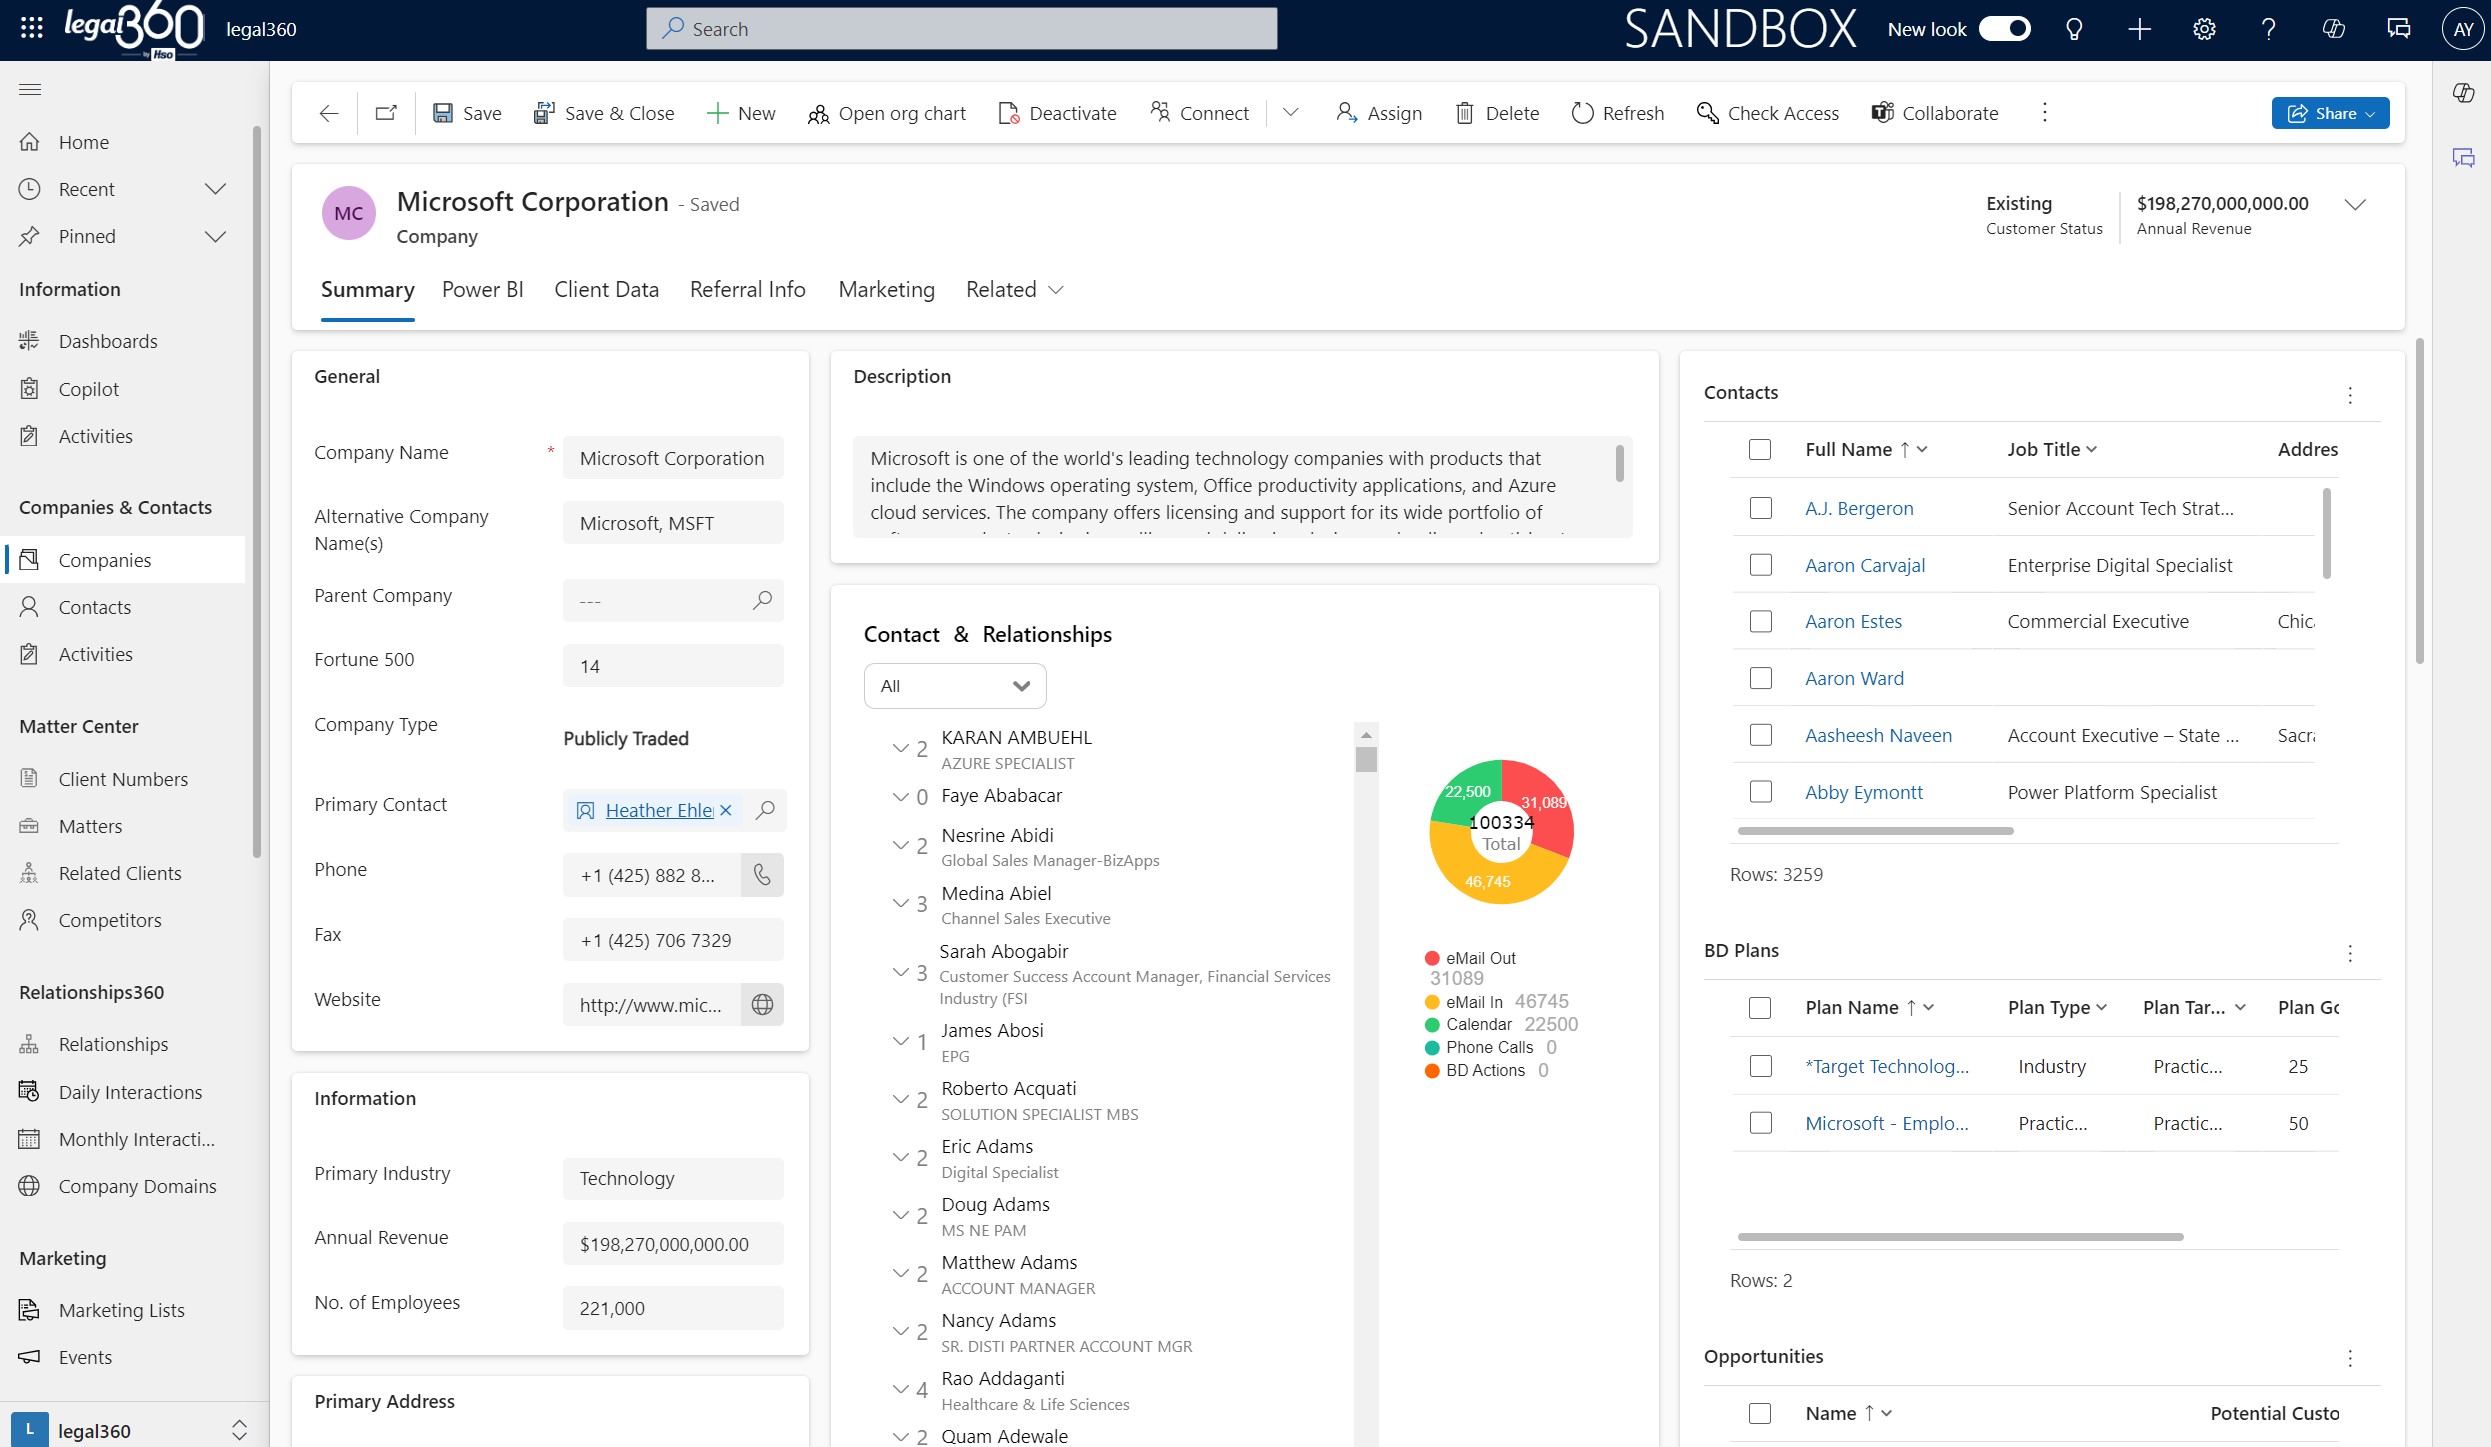2491x1447 pixels.
Task: Click the back arrow in command bar
Action: 329,113
